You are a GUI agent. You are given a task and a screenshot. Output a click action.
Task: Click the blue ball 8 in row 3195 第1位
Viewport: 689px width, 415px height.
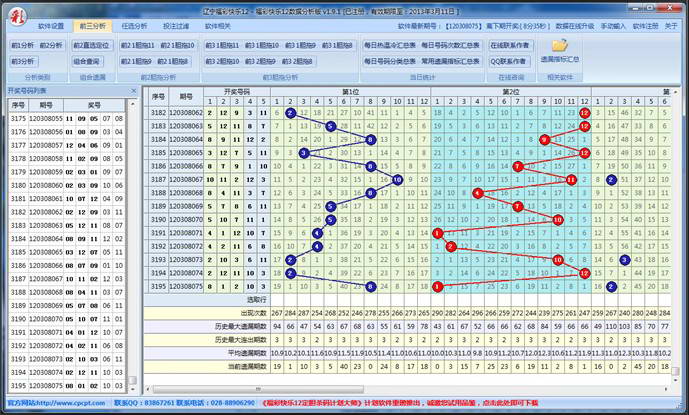tap(370, 287)
